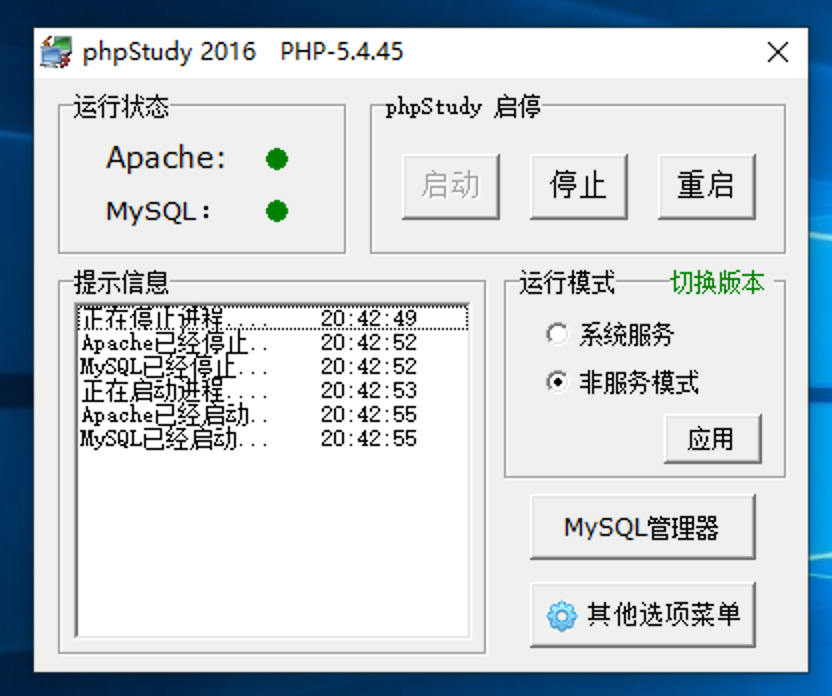Select log row 正在启动进程 20:42:53
Screen dimensions: 832x696
[x=273, y=390]
